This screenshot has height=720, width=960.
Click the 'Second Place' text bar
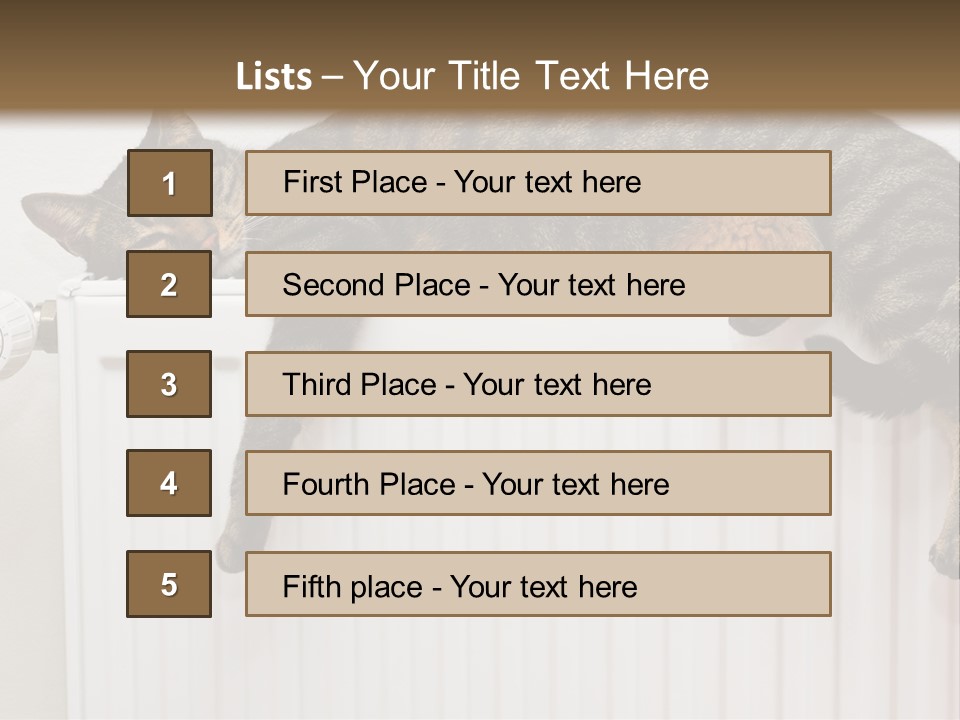click(x=538, y=284)
